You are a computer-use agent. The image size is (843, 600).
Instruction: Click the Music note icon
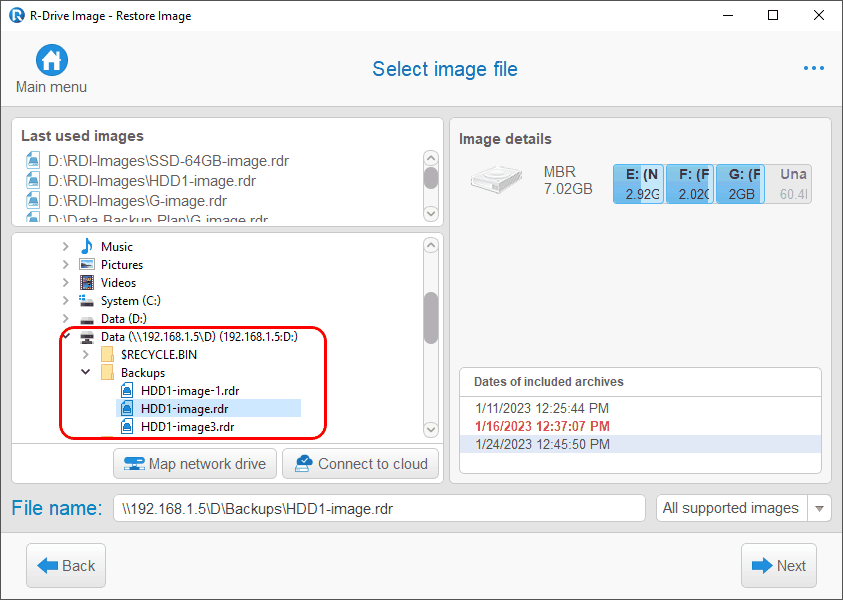click(87, 246)
